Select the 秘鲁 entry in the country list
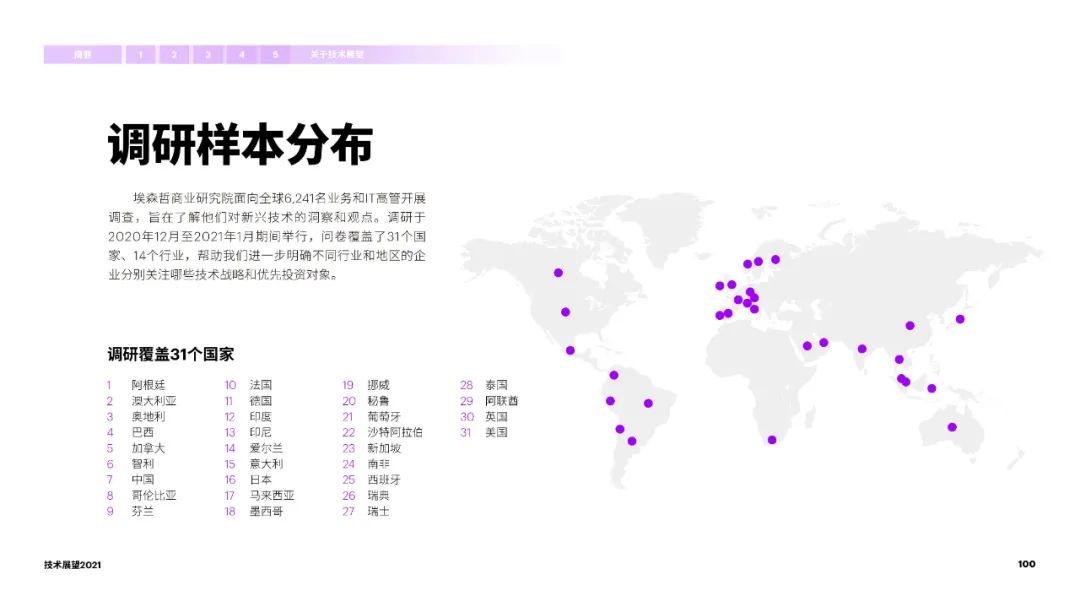The image size is (1080, 607). tap(378, 401)
